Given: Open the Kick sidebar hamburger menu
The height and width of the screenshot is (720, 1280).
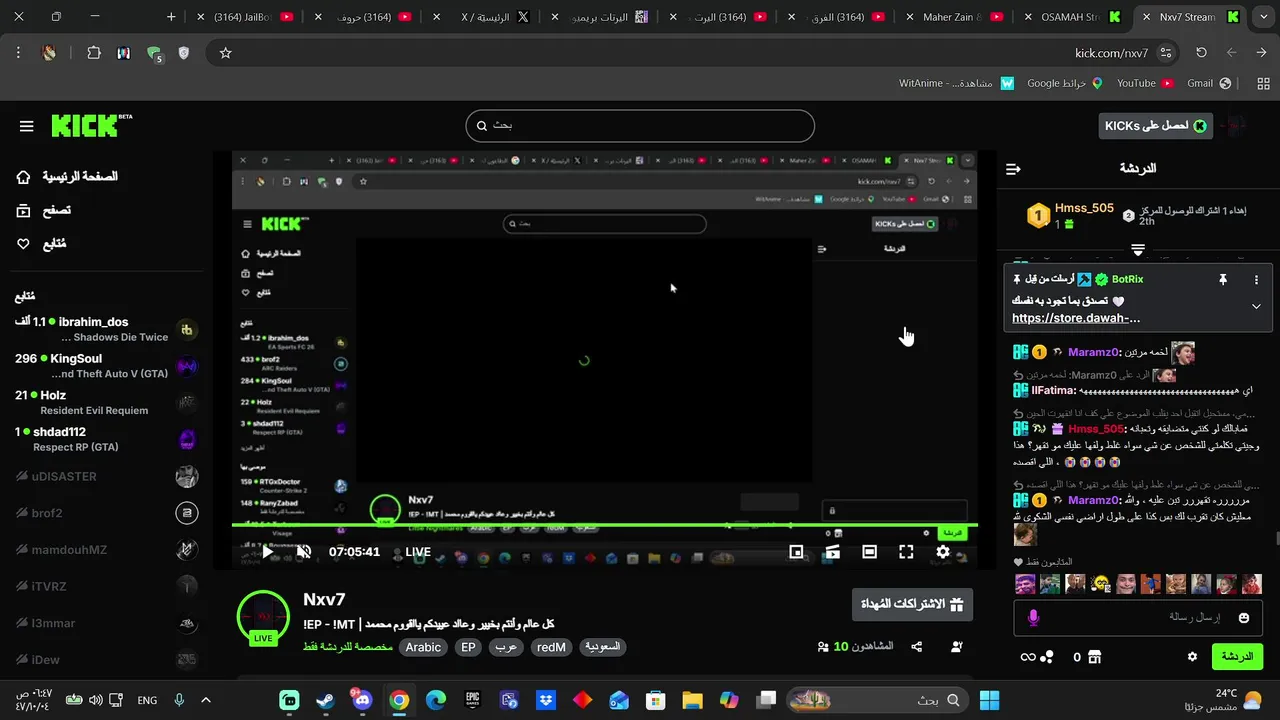Looking at the screenshot, I should pos(27,126).
